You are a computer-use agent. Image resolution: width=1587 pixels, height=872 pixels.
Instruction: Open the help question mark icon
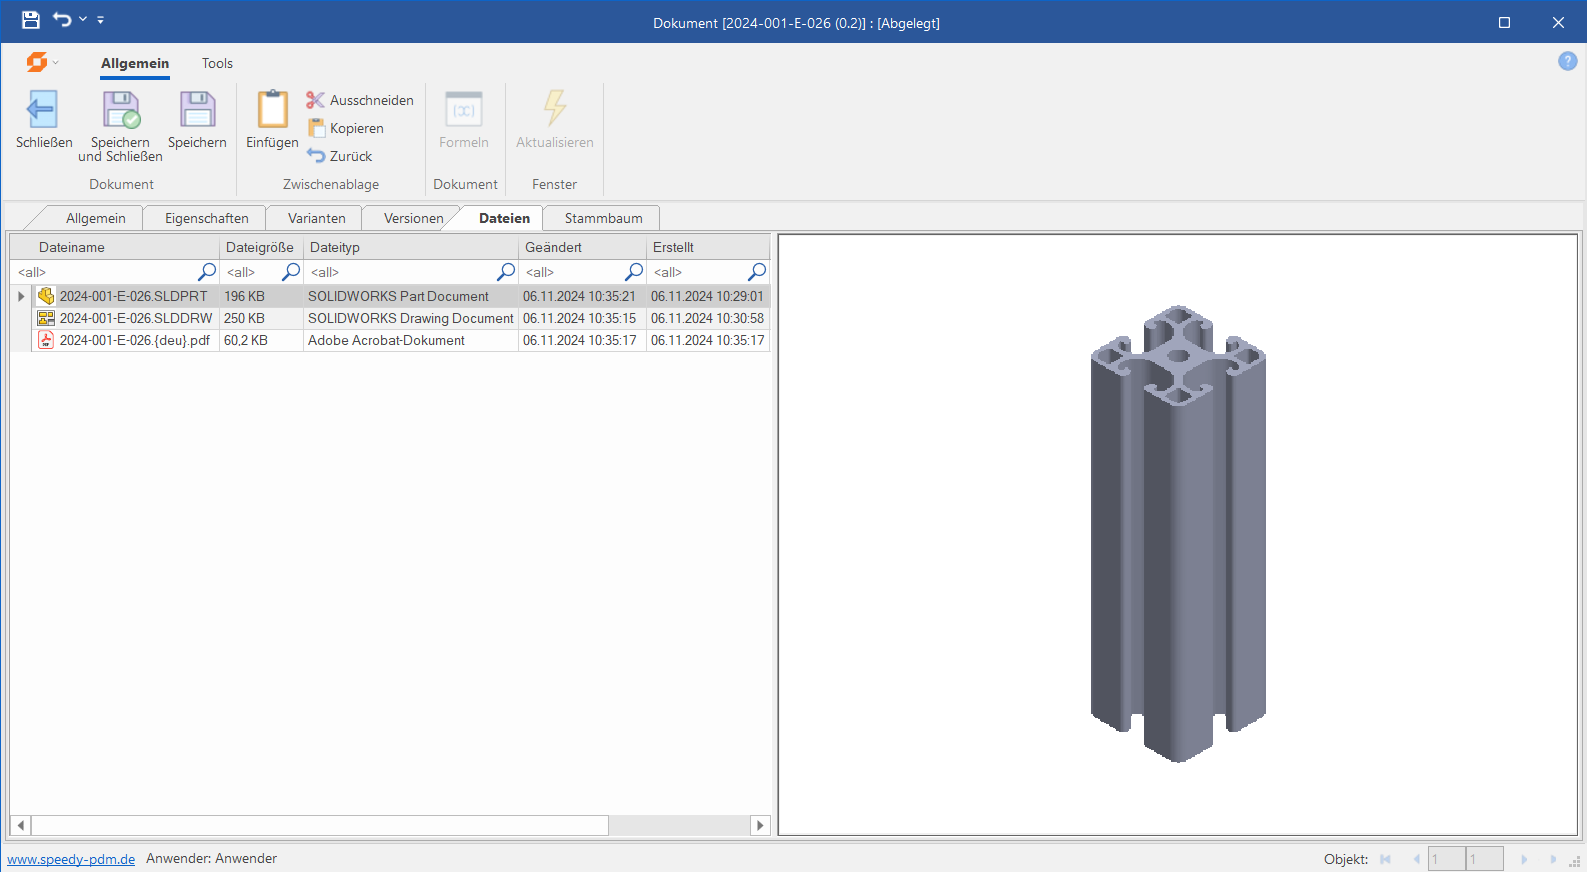point(1567,61)
